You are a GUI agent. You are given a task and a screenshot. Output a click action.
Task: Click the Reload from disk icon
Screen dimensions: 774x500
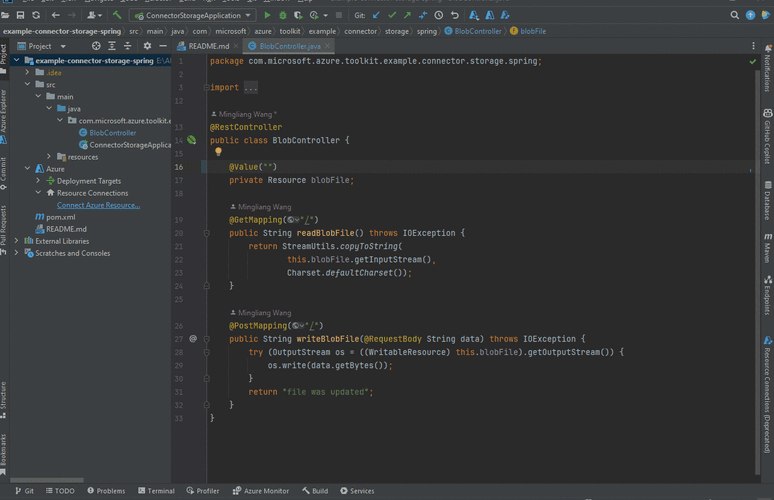tap(36, 15)
